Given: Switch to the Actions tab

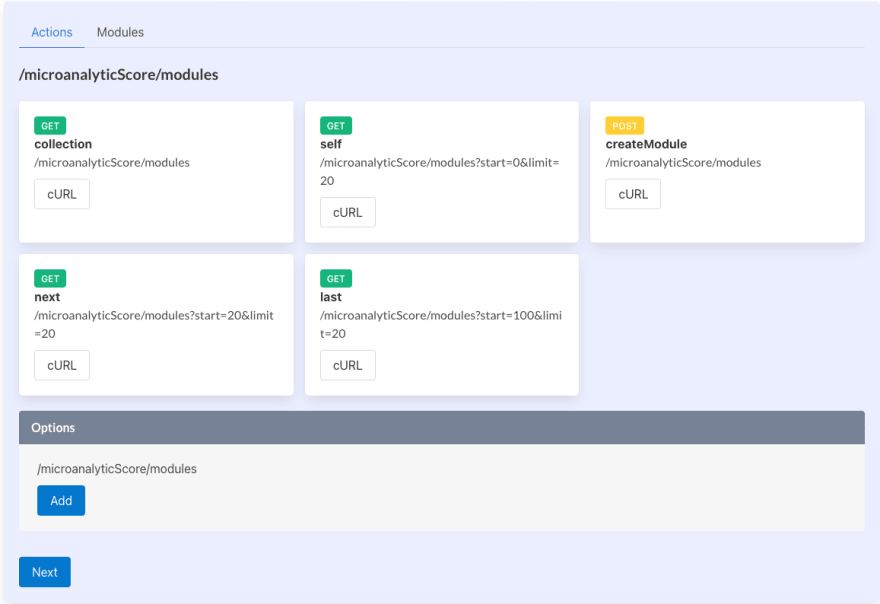Looking at the screenshot, I should pos(52,32).
